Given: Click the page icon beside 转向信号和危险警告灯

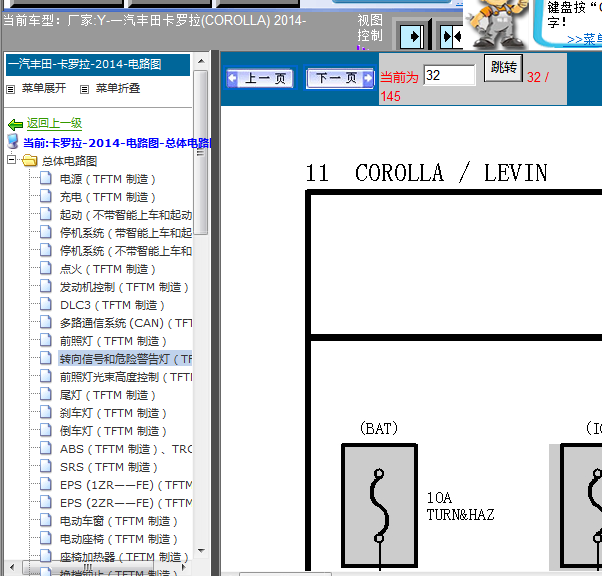Looking at the screenshot, I should point(46,358).
